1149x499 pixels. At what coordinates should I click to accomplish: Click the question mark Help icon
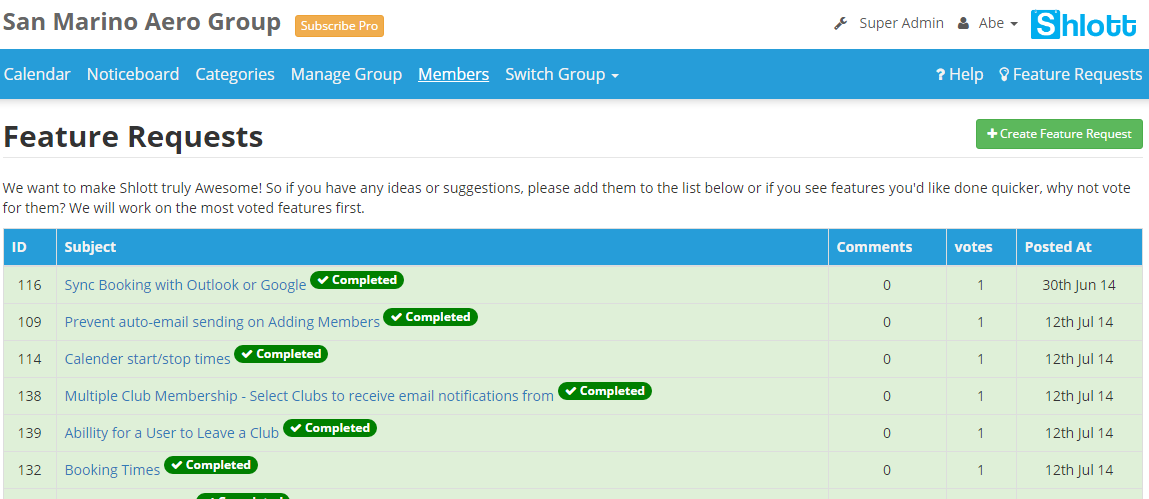click(940, 74)
